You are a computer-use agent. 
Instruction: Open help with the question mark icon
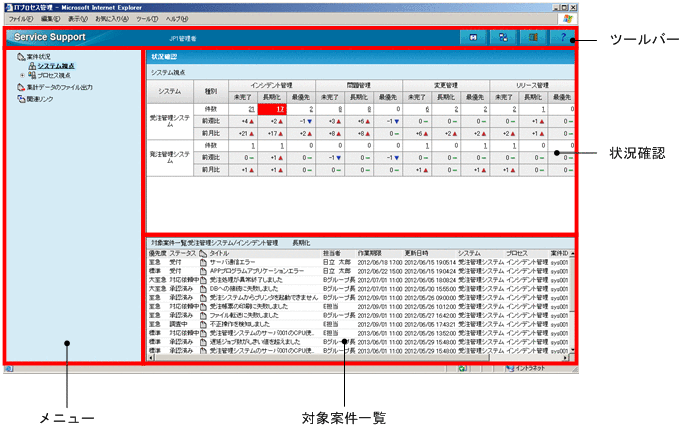563,37
